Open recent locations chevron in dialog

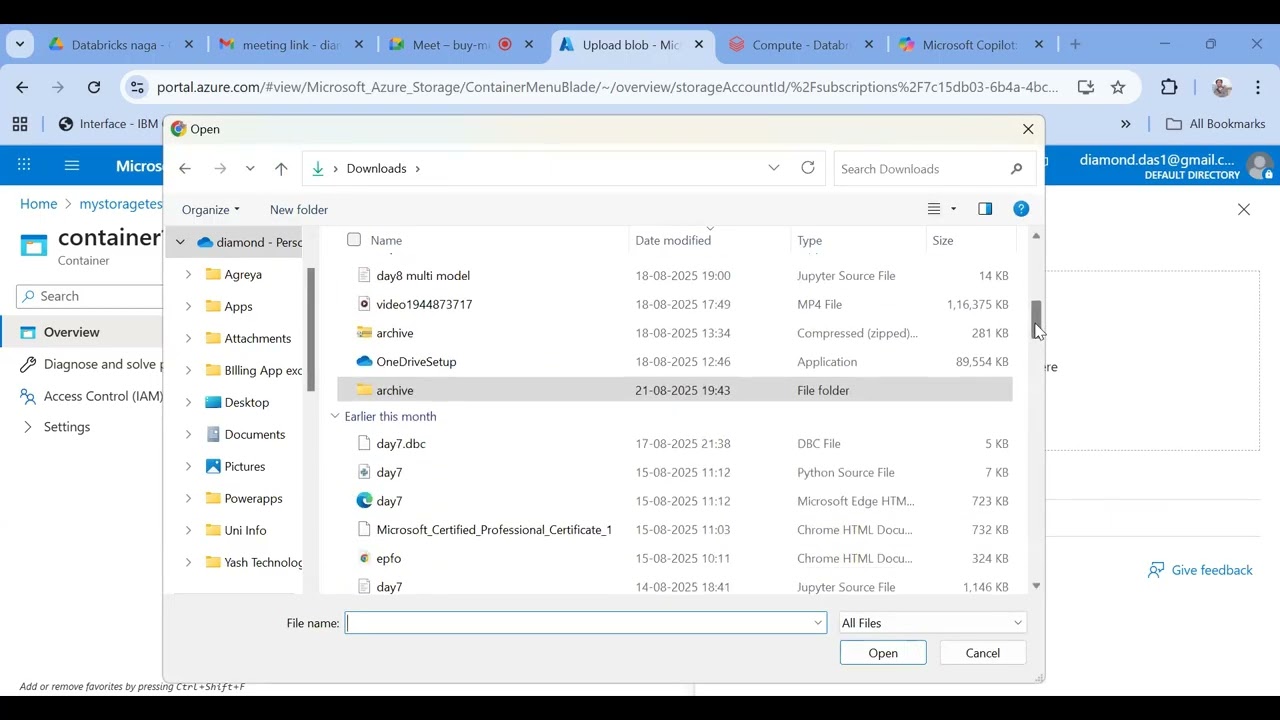pyautogui.click(x=250, y=169)
